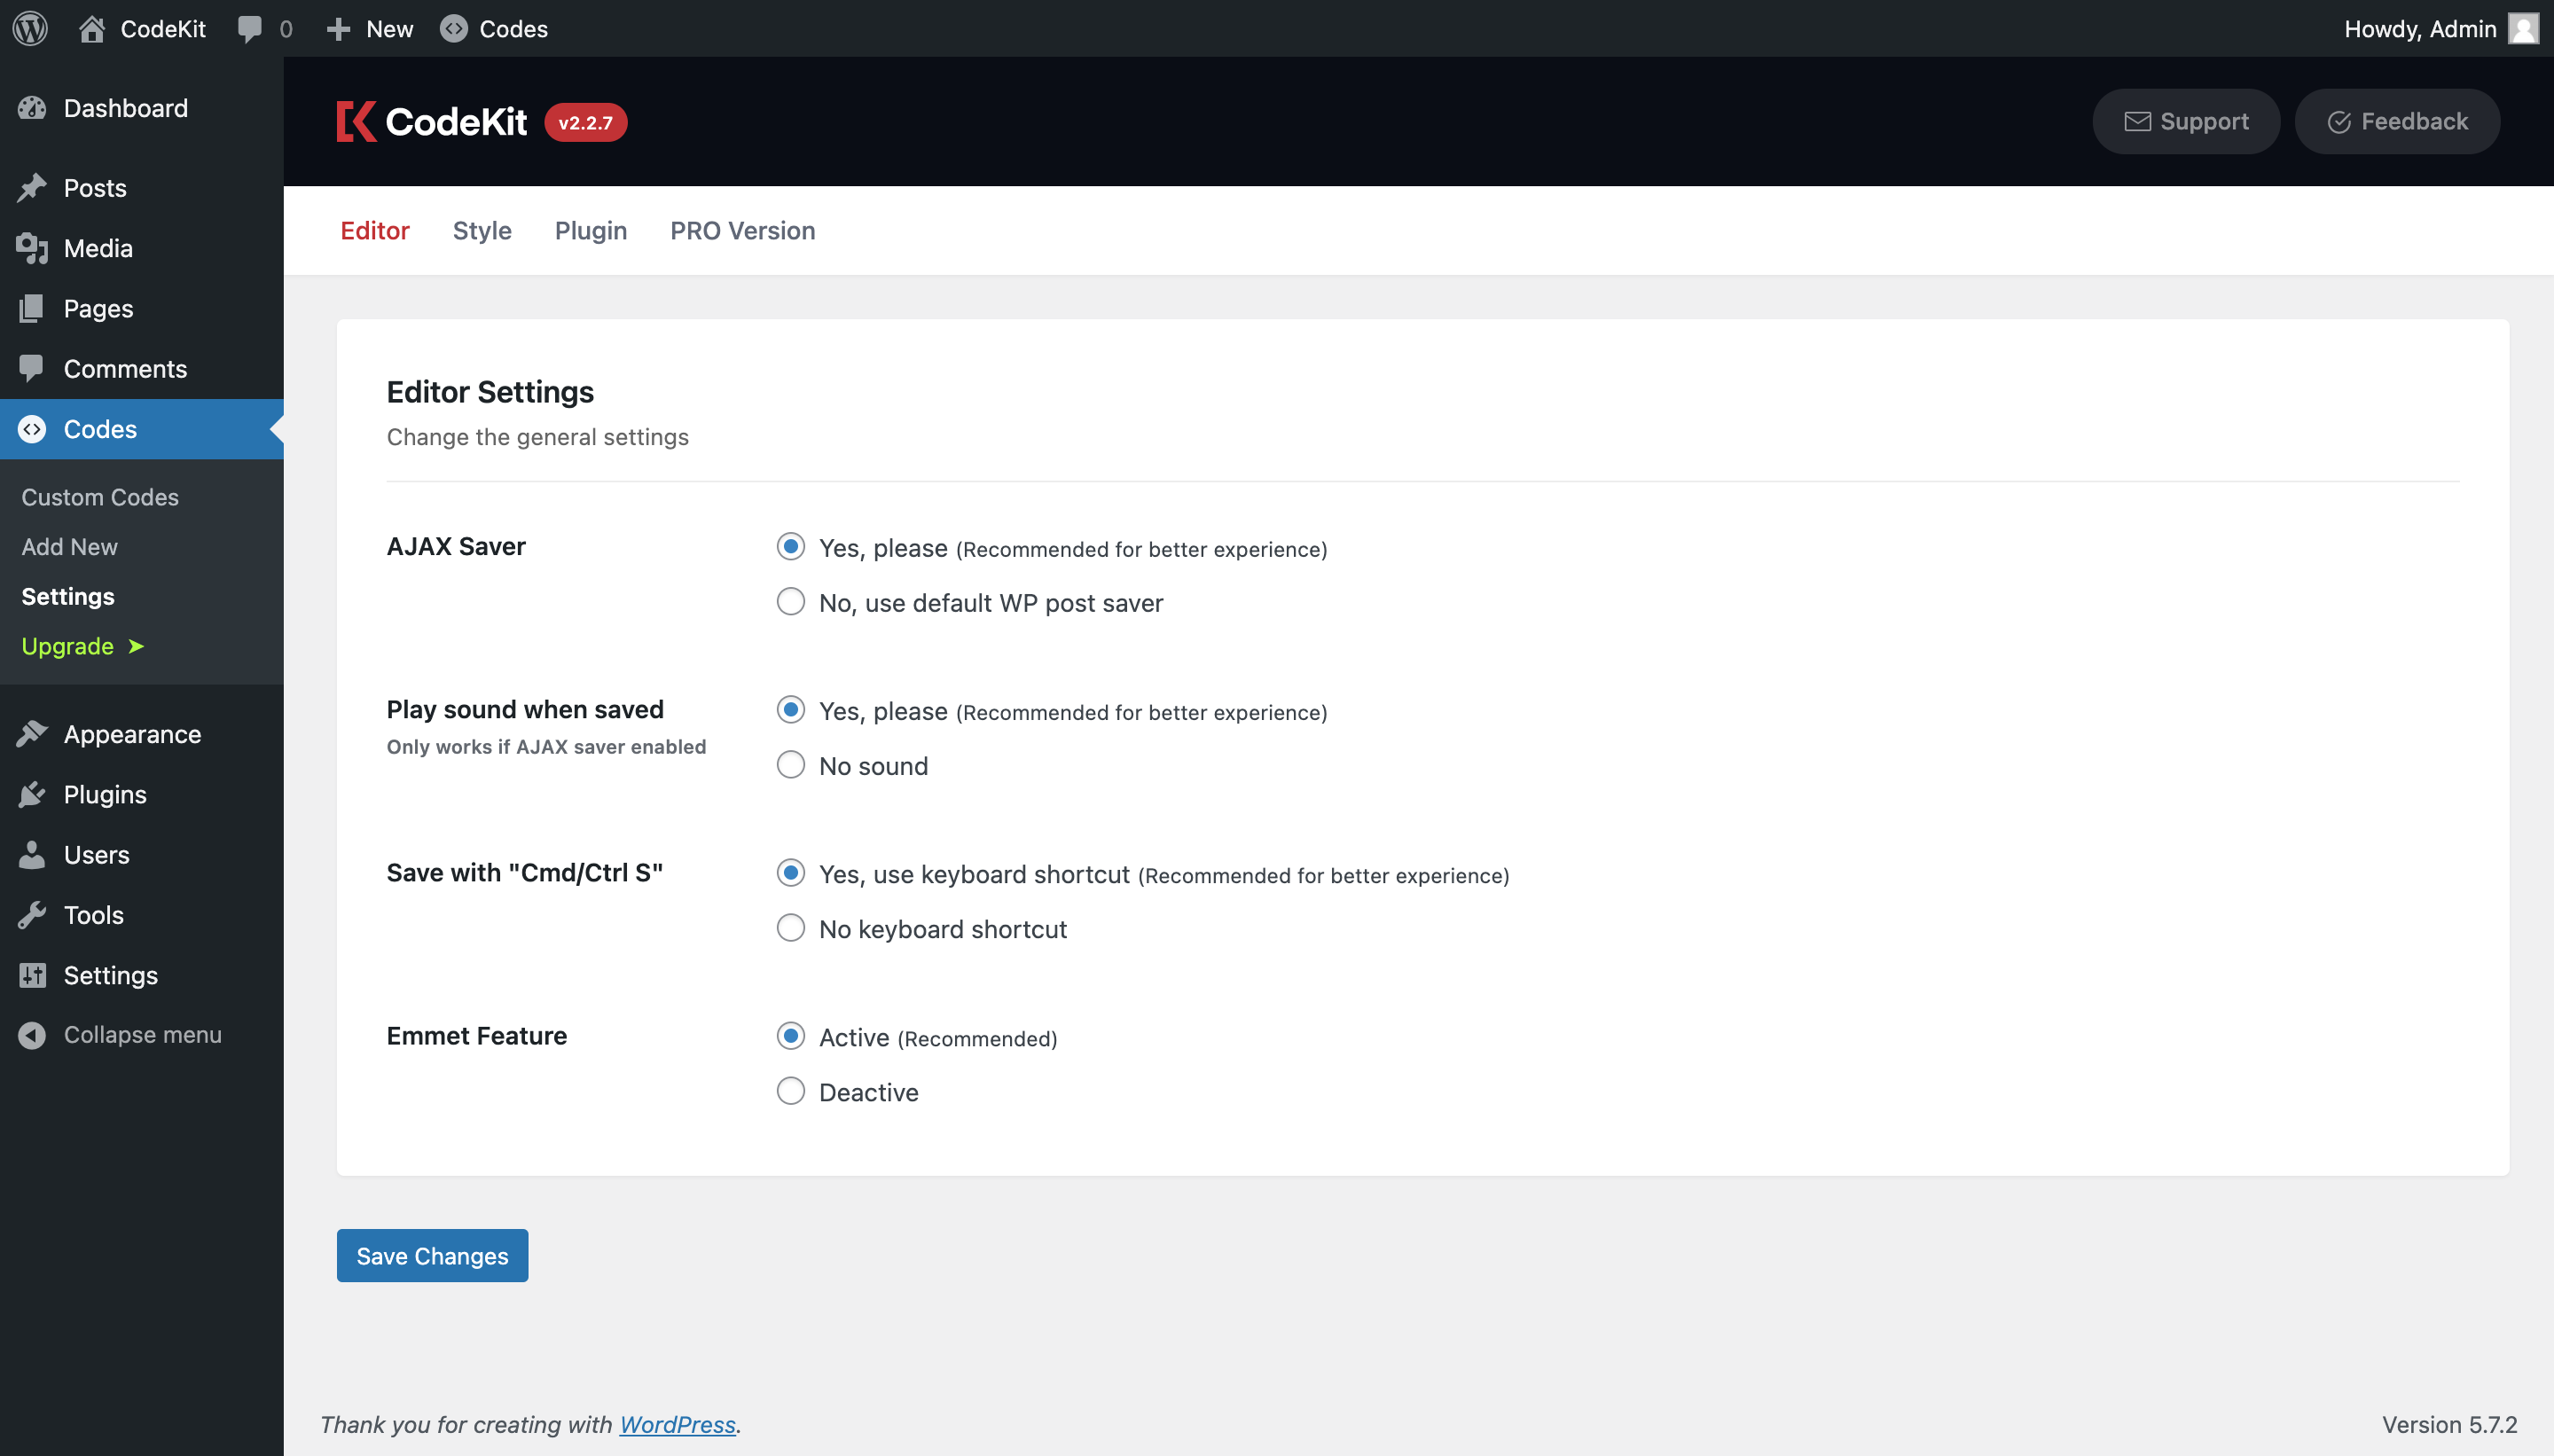The width and height of the screenshot is (2554, 1456).
Task: Select No sound radio button
Action: tap(791, 763)
